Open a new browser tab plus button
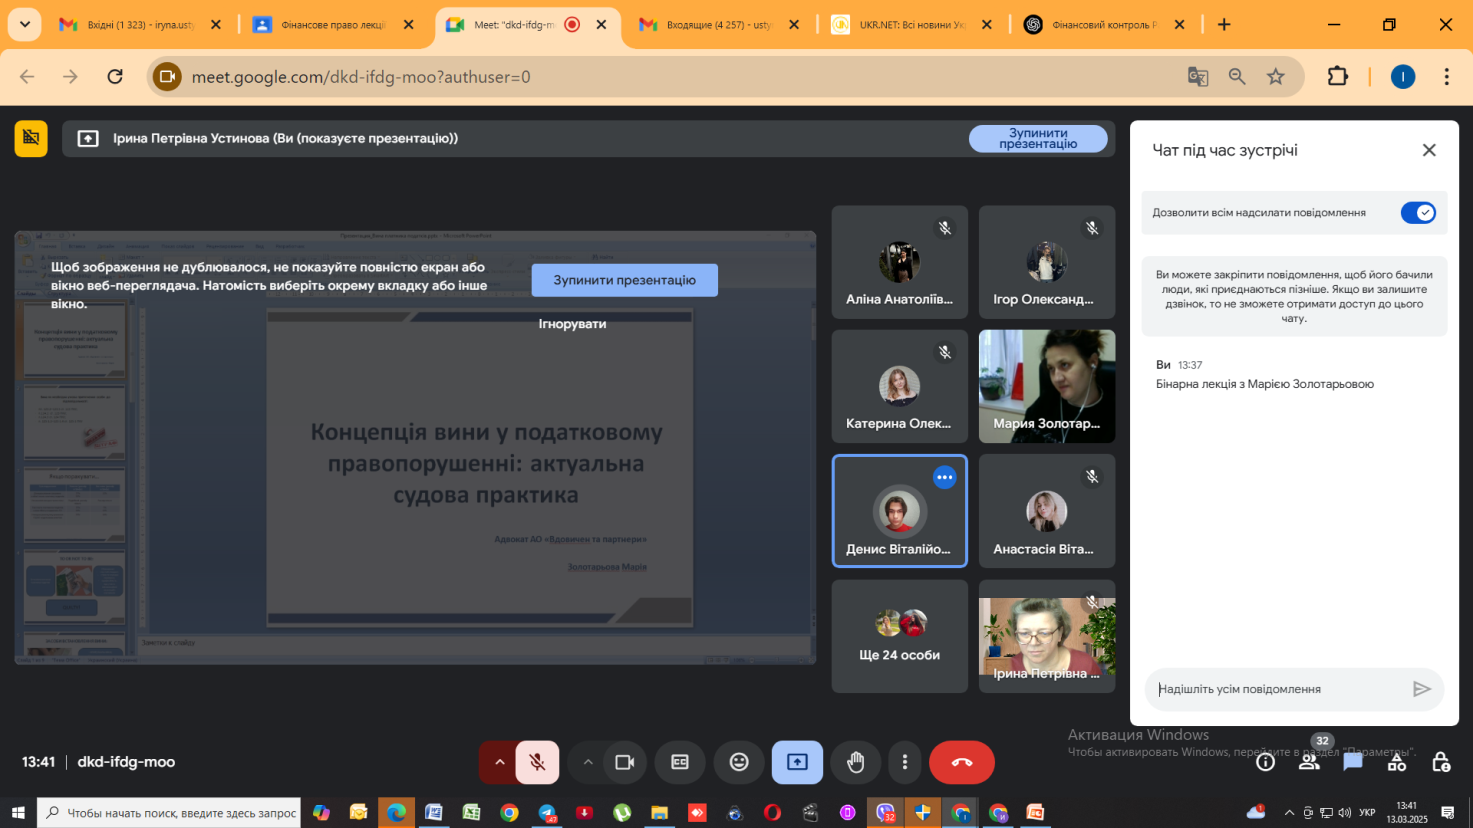The width and height of the screenshot is (1473, 828). pos(1224,25)
